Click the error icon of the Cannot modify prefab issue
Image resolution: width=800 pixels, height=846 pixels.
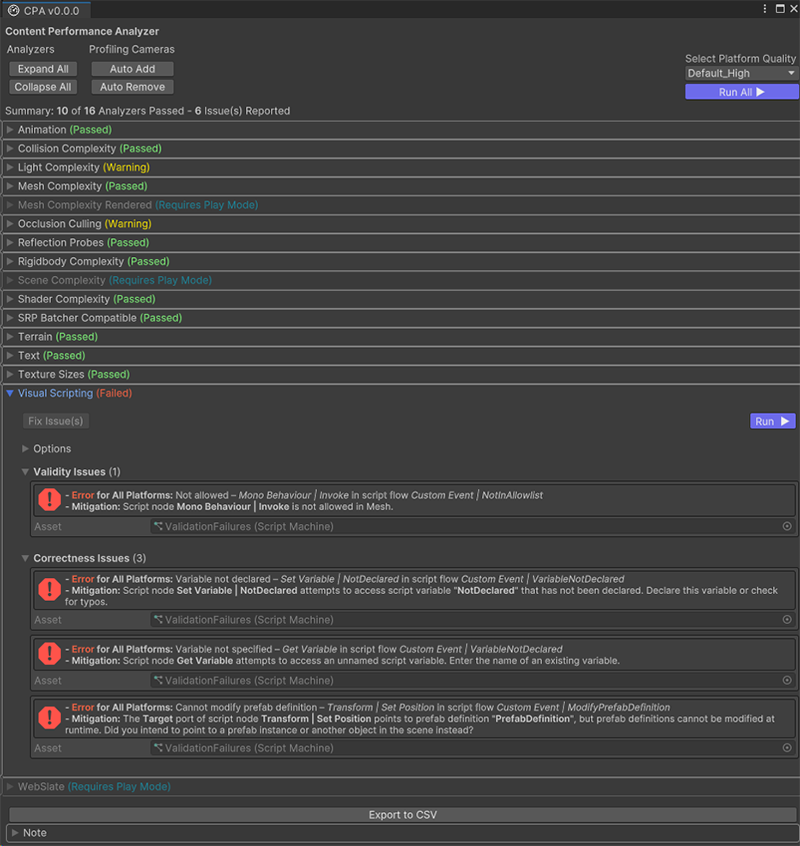coord(49,718)
